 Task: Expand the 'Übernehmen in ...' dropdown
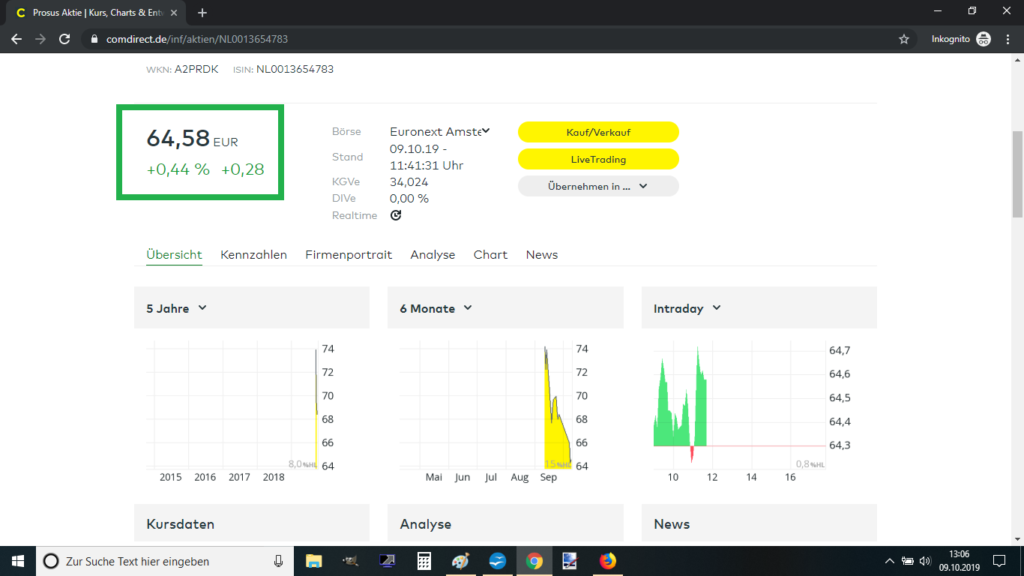[x=598, y=186]
